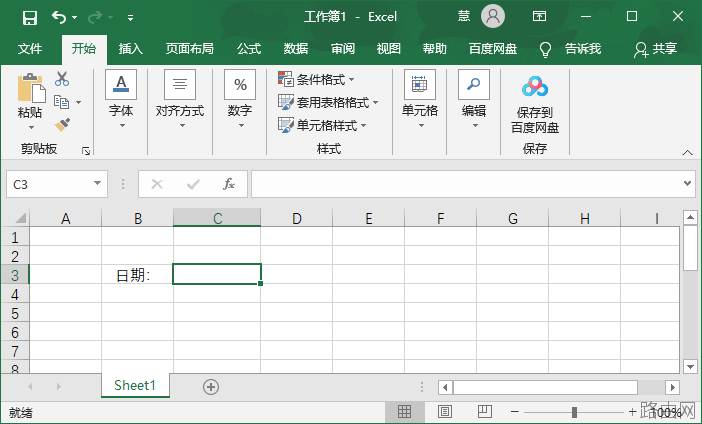The image size is (702, 424).
Task: Open the 剪贴板 dialog launcher
Action: pyautogui.click(x=86, y=151)
